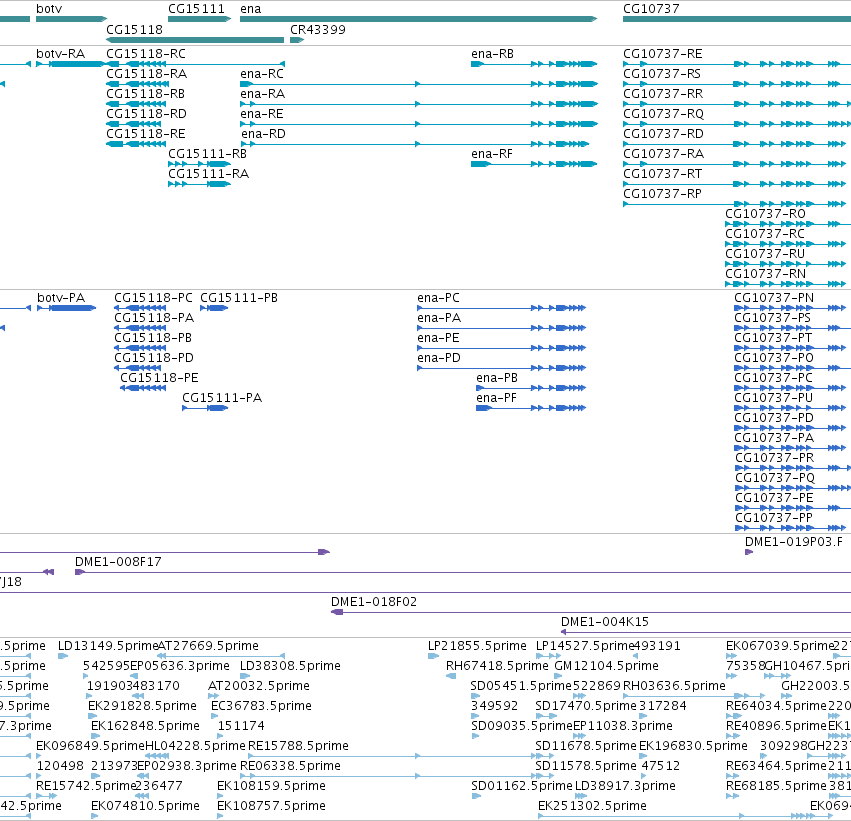Select BAC clone DME1-019P03.F
851x821 pixels.
[793, 542]
